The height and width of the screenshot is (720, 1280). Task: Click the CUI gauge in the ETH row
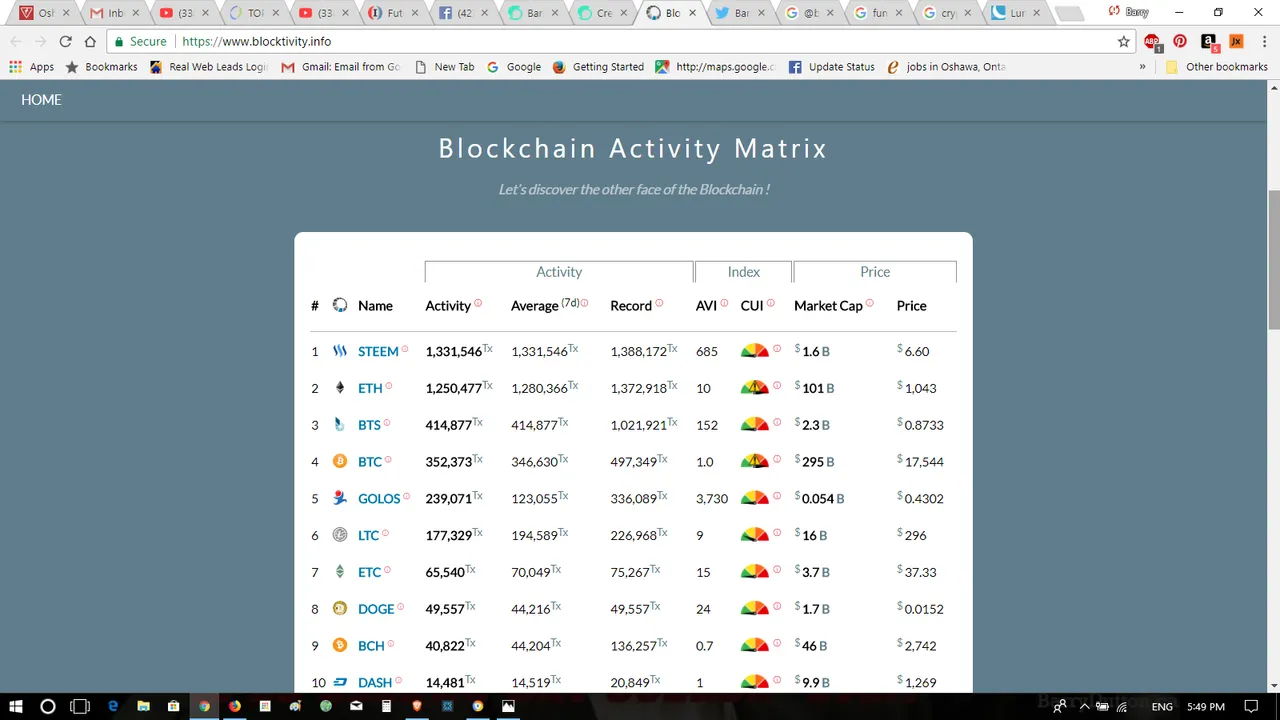pyautogui.click(x=754, y=387)
